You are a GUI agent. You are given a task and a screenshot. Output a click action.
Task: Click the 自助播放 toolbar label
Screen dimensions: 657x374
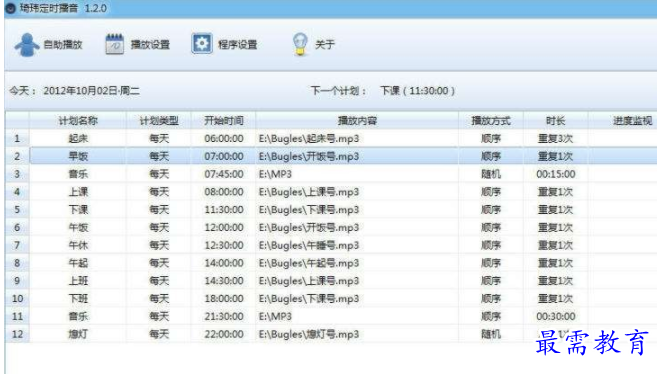point(63,44)
